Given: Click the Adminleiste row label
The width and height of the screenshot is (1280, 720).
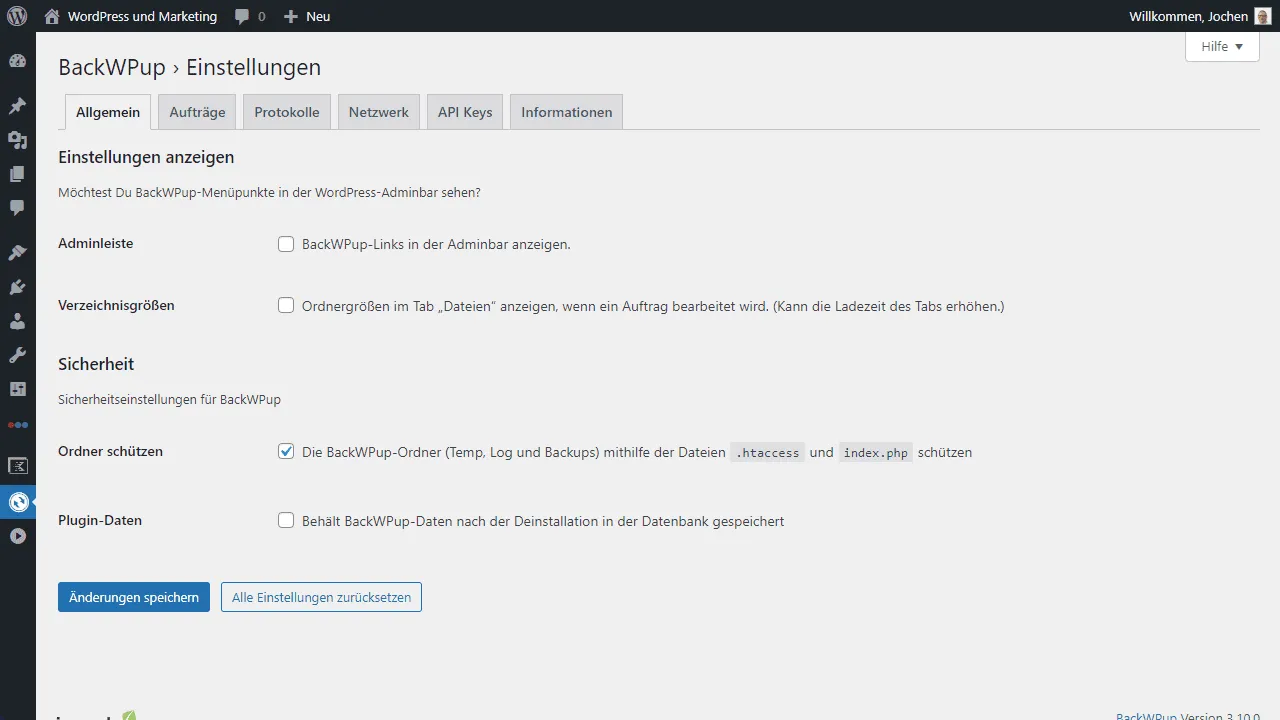Looking at the screenshot, I should click(96, 243).
